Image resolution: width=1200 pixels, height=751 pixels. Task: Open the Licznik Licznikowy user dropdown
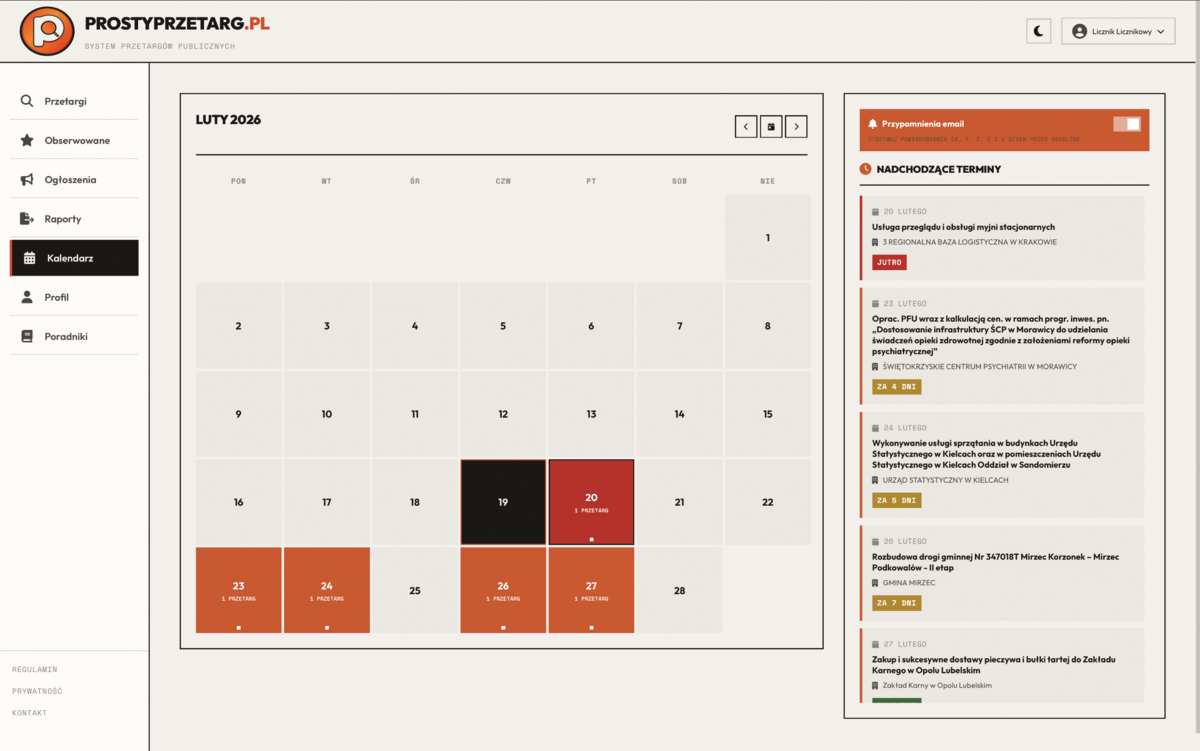(x=1117, y=31)
